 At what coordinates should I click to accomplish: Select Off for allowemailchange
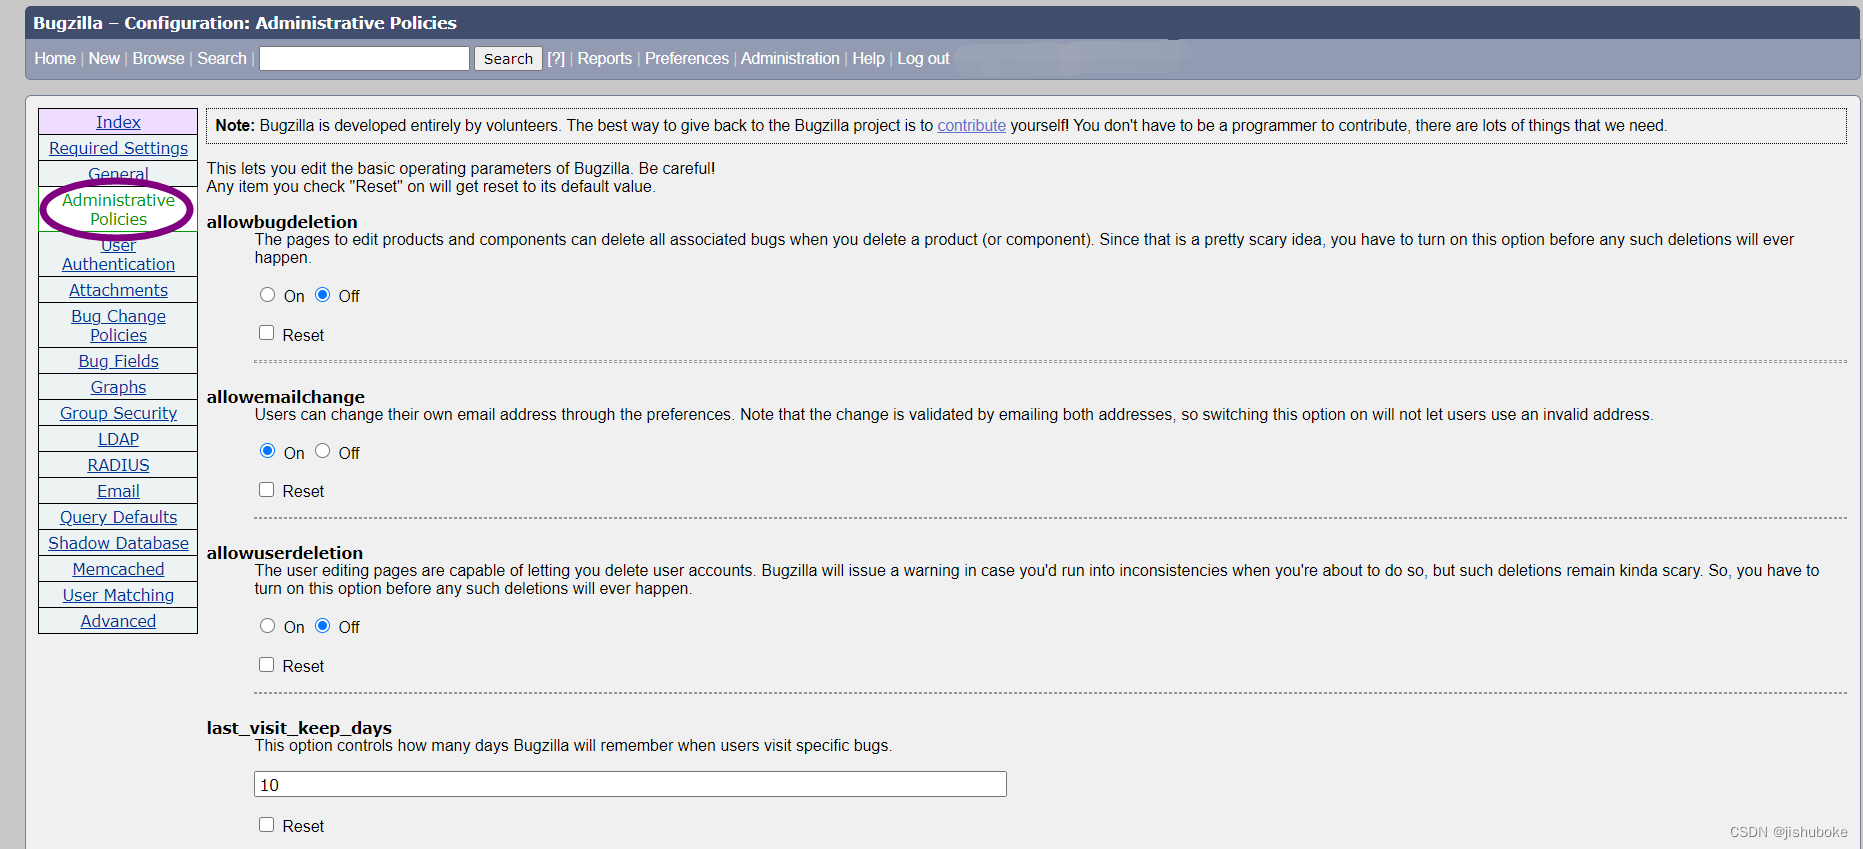[322, 451]
